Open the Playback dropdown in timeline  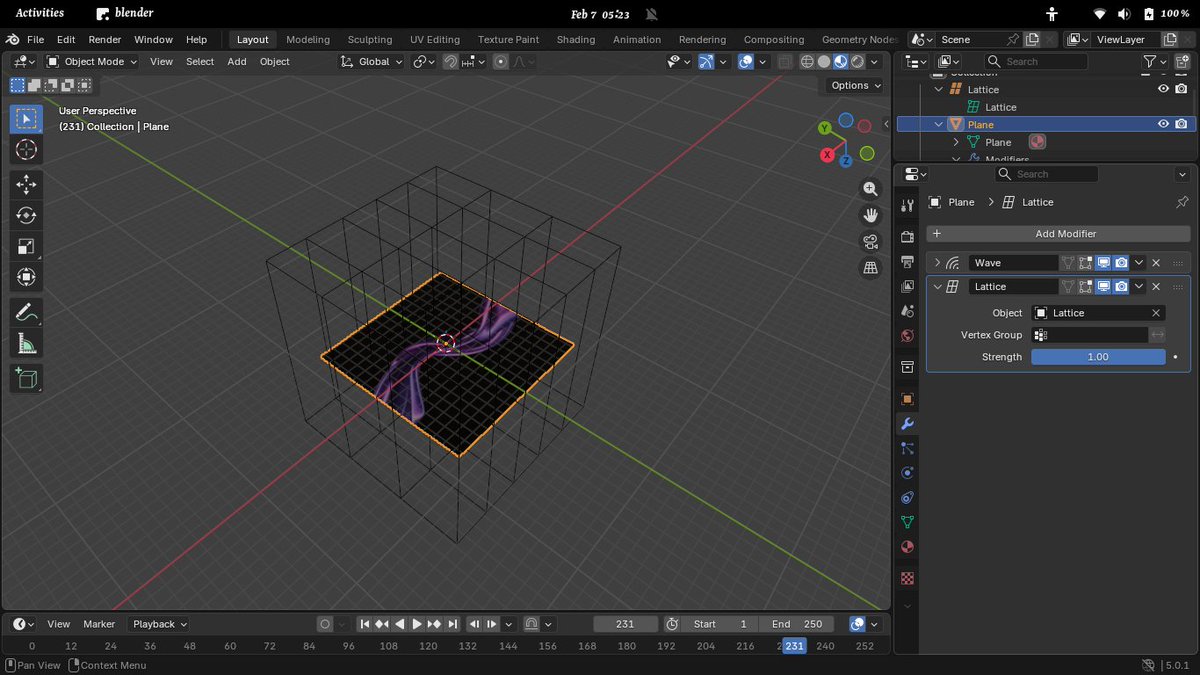(160, 624)
